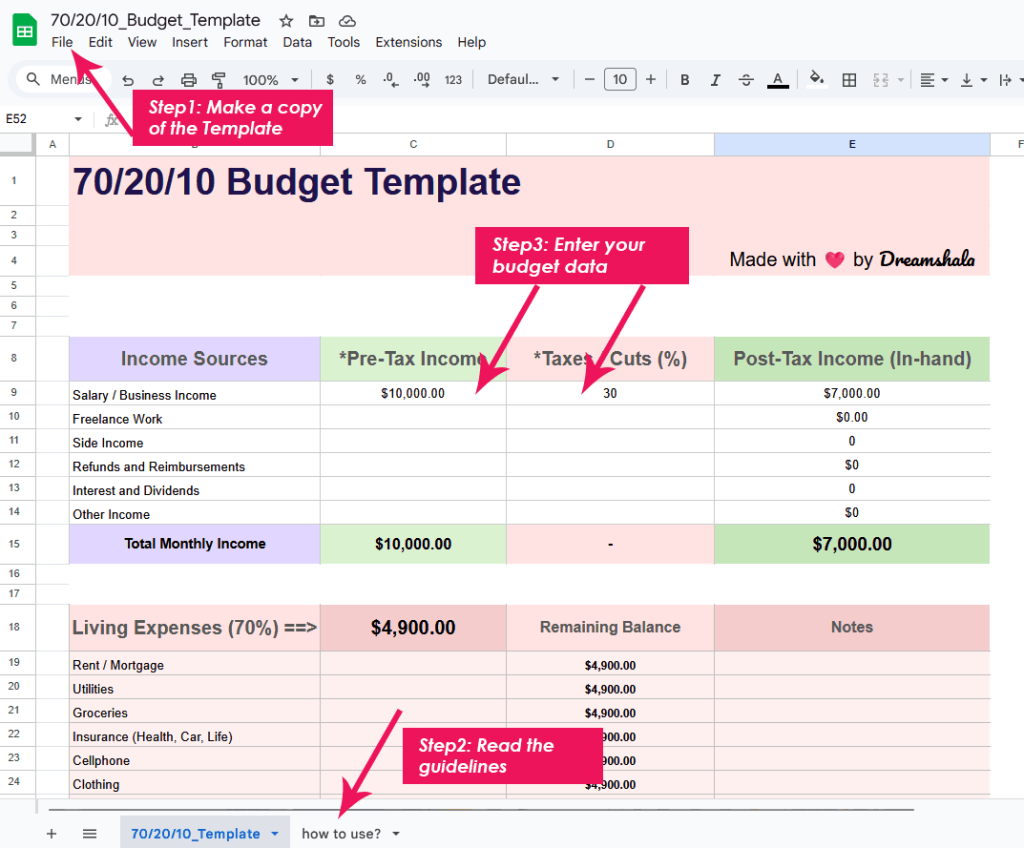Add a new sheet with the plus icon

[x=50, y=833]
